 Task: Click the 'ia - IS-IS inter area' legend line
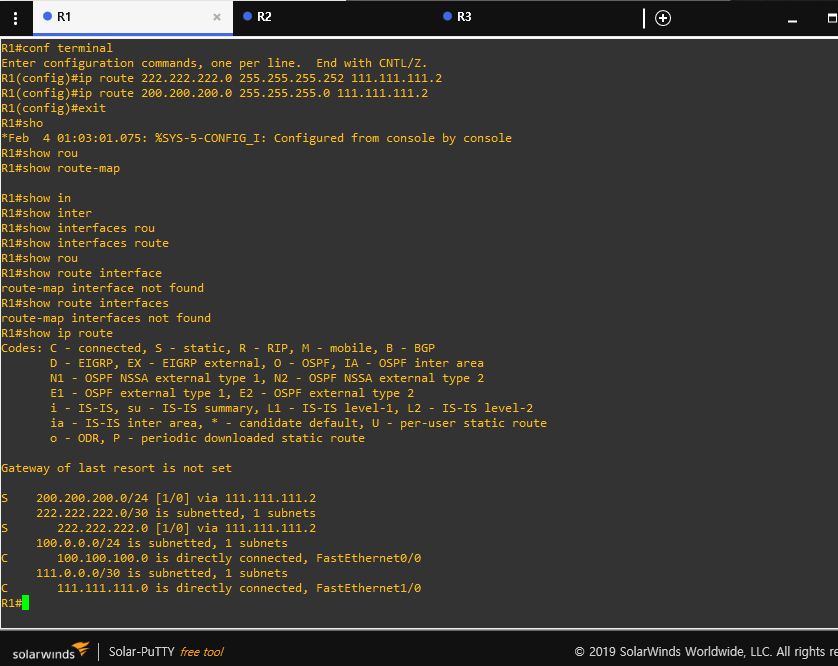tap(298, 423)
